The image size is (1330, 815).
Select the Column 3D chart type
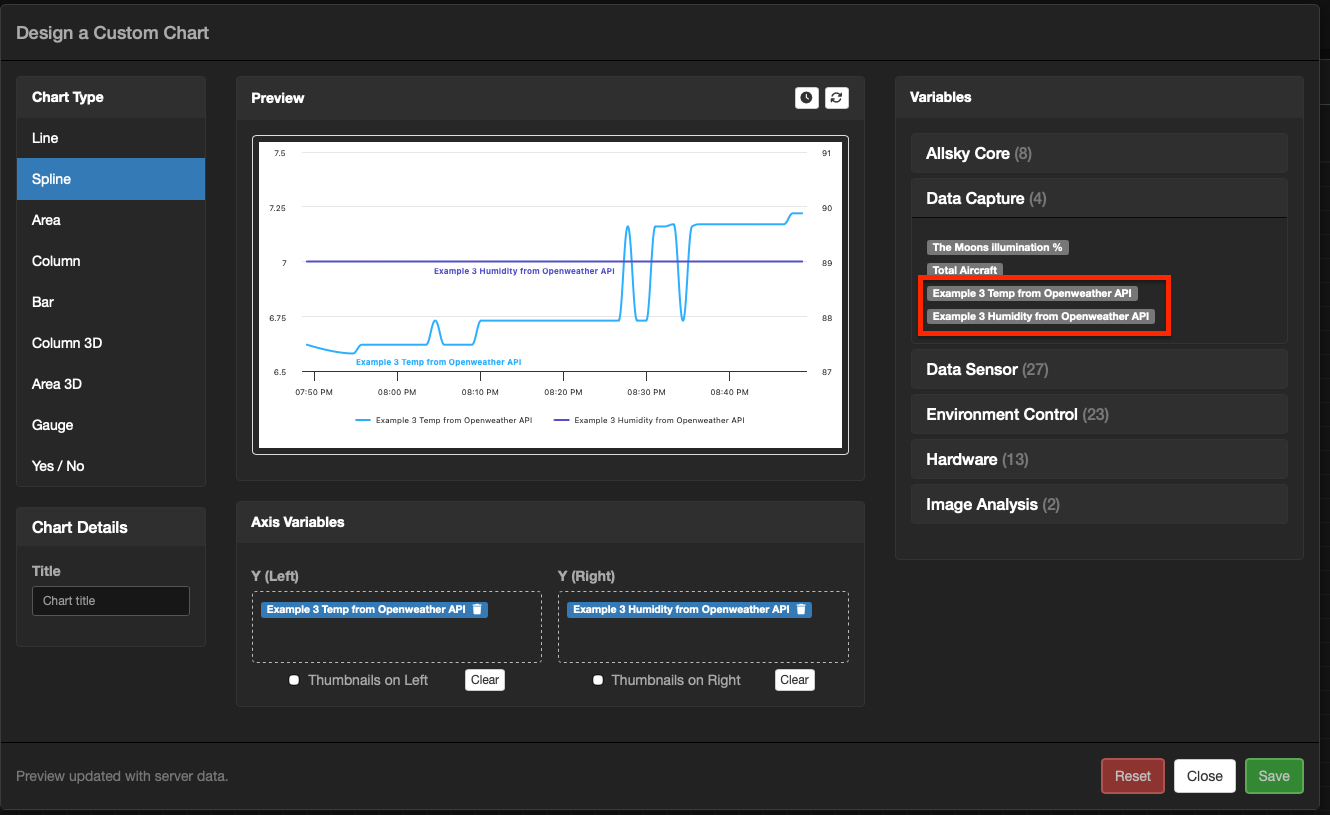point(67,343)
